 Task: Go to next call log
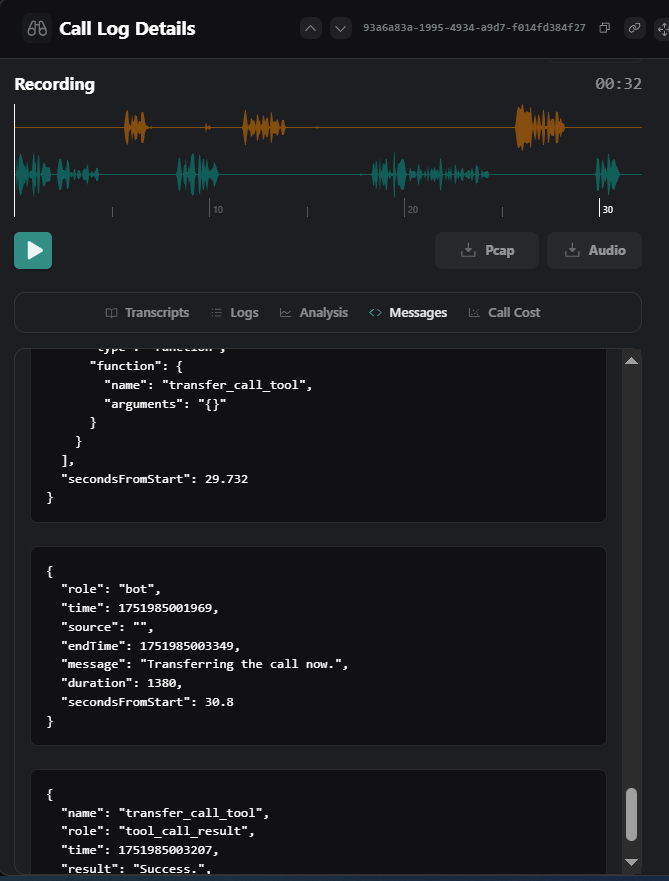coord(341,28)
